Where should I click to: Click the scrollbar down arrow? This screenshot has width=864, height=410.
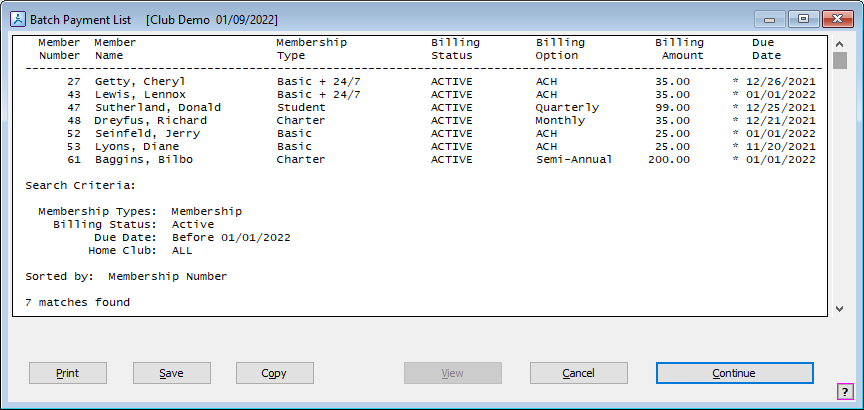point(840,308)
